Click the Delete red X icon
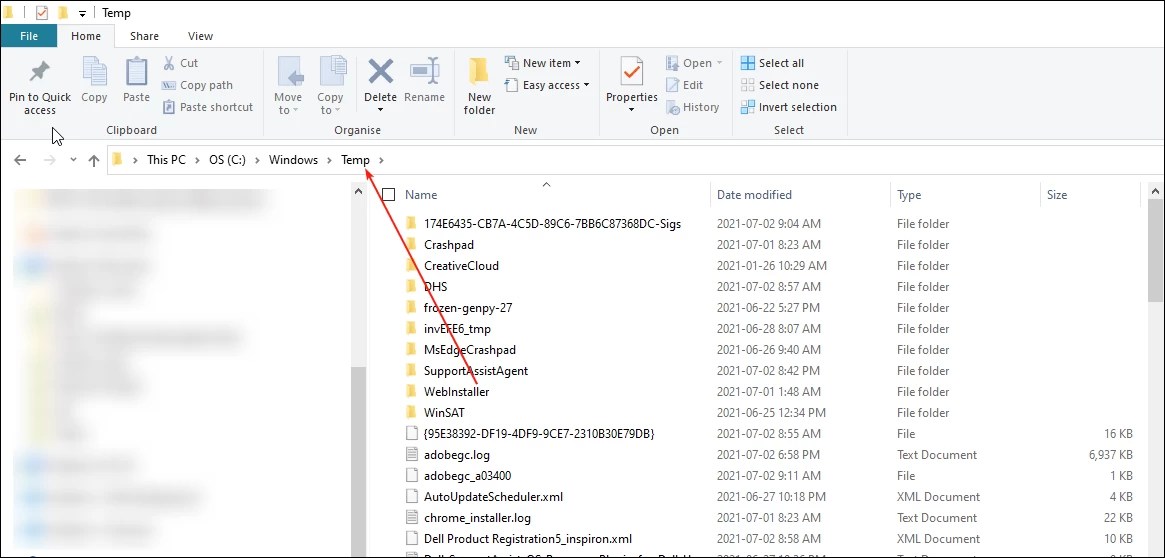Image resolution: width=1165 pixels, height=558 pixels. pos(380,71)
